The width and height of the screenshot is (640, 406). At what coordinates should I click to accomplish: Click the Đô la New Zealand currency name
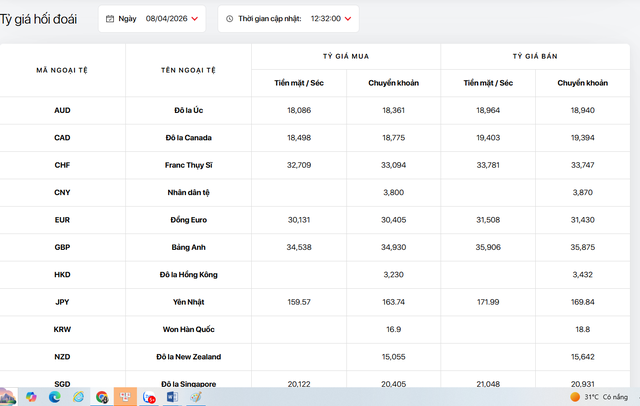[x=188, y=357]
